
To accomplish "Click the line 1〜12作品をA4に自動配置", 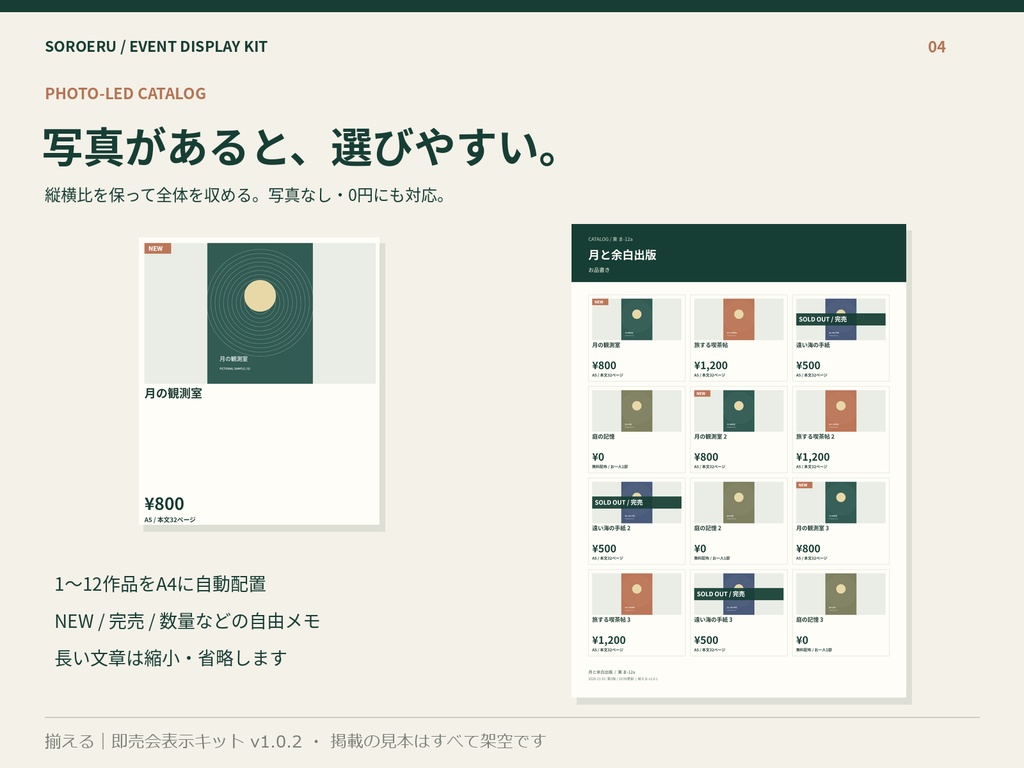I will tap(160, 584).
